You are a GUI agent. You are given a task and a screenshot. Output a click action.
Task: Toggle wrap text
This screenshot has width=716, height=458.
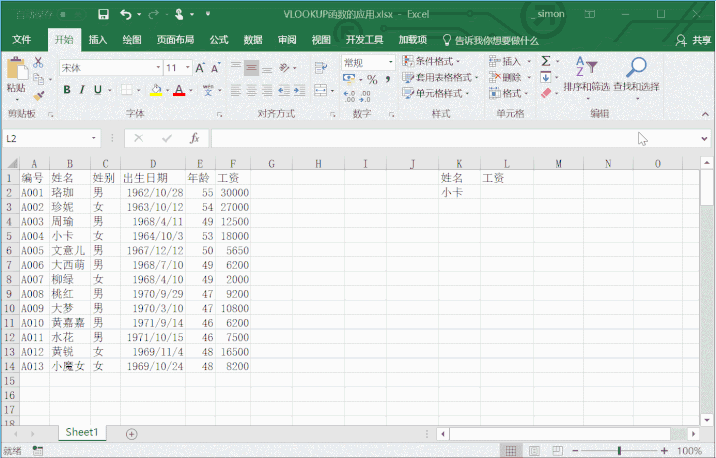coord(321,68)
